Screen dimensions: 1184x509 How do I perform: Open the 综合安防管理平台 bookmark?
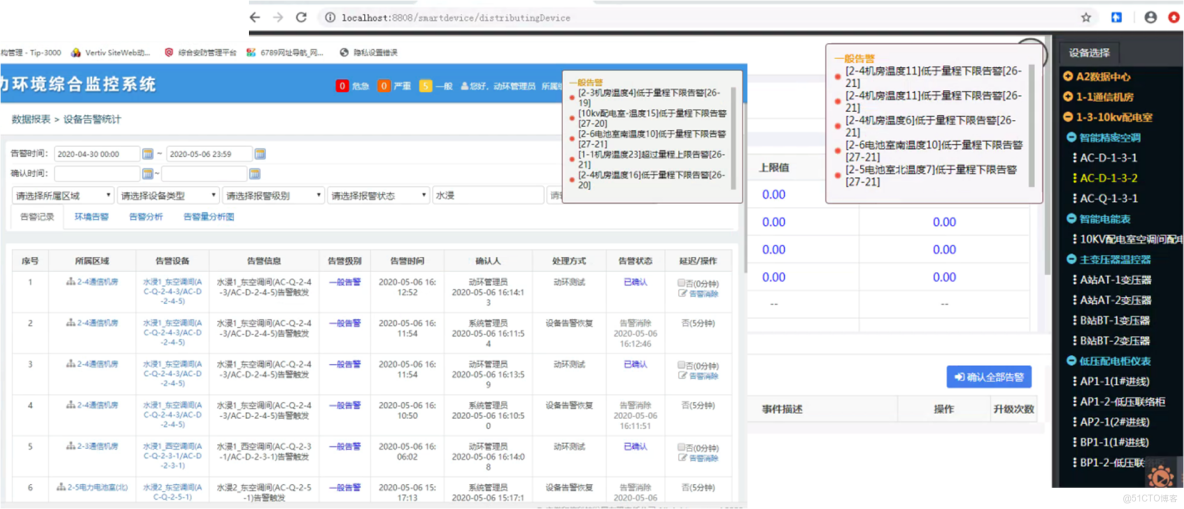coord(201,53)
